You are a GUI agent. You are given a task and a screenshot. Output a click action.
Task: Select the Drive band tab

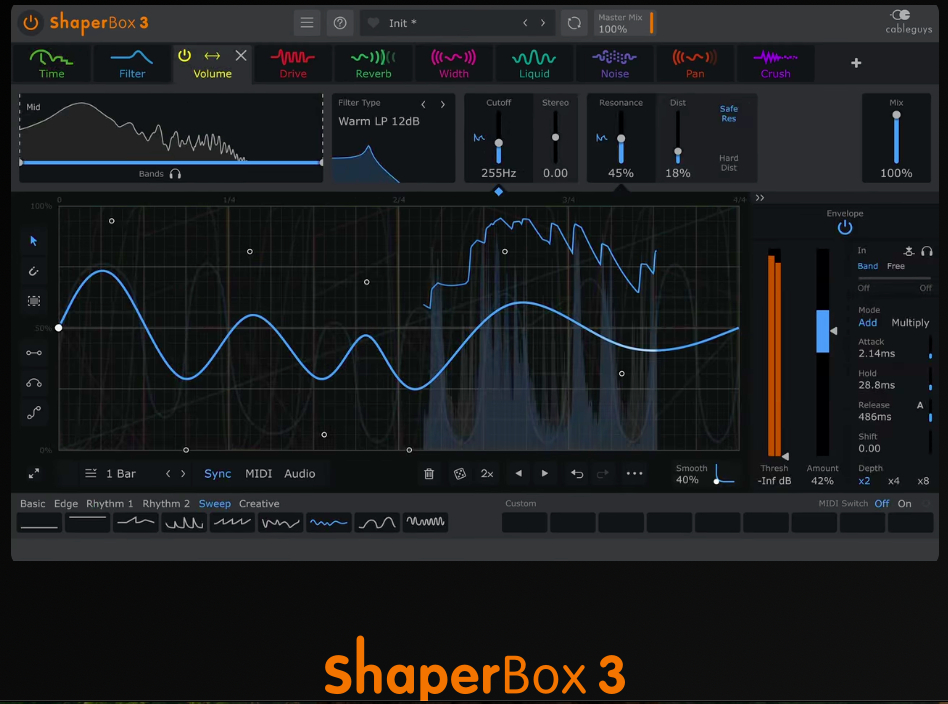coord(292,63)
